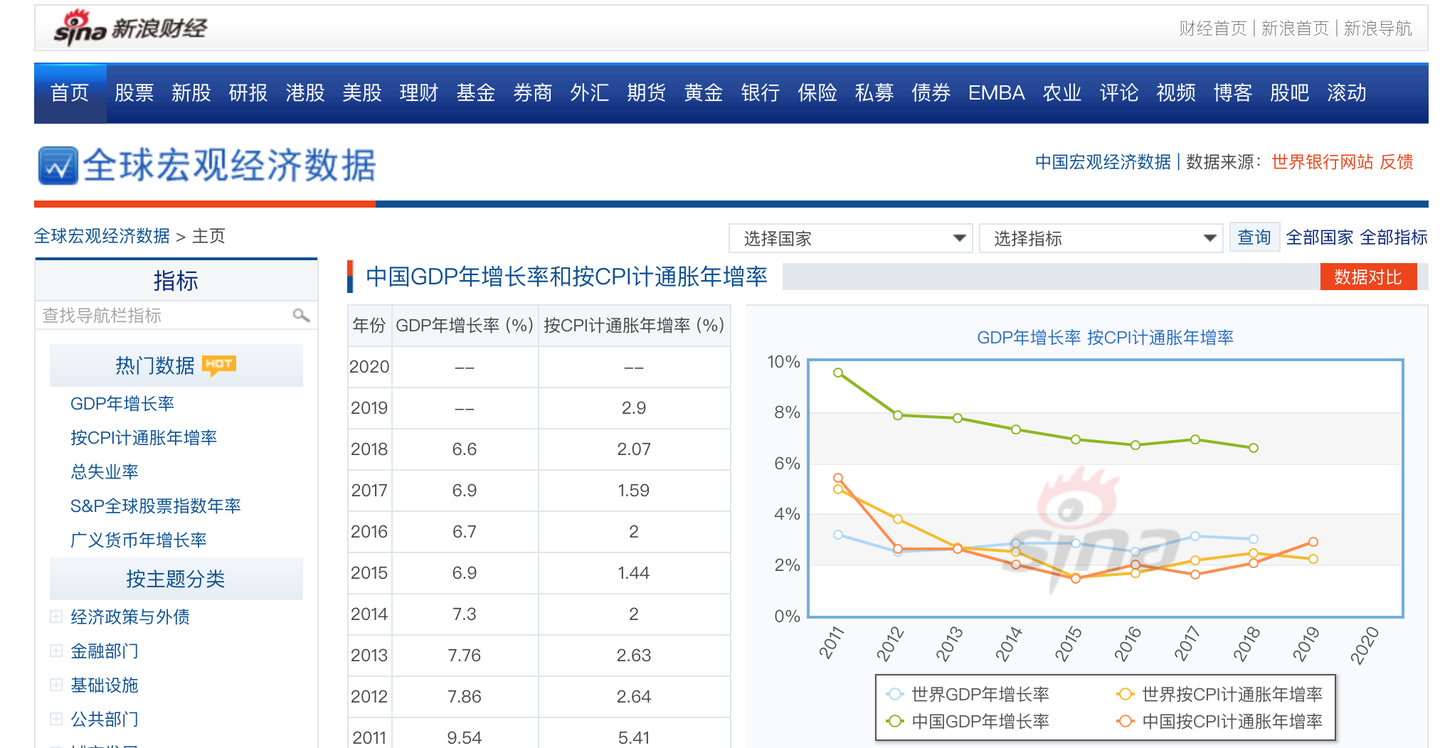This screenshot has width=1440, height=748.
Task: Click the 2013 row GDP value 7.76
Action: 464,655
